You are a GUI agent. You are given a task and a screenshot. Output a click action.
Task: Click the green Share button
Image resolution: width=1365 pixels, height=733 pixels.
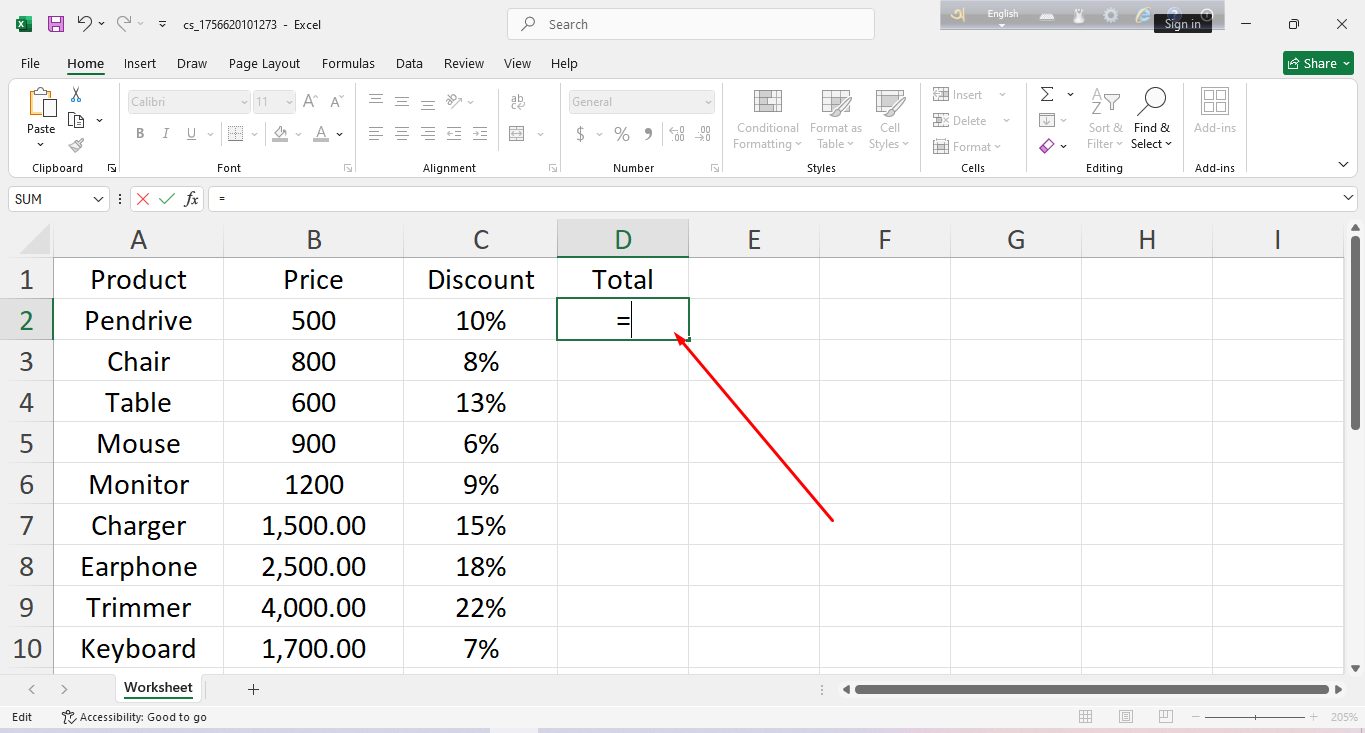coord(1318,63)
